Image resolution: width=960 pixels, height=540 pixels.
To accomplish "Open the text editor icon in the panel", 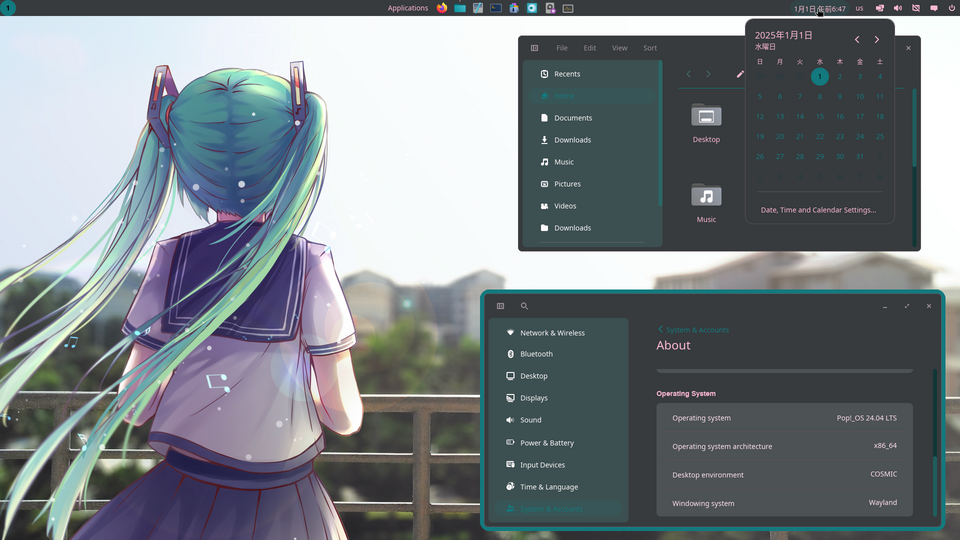I will click(478, 8).
